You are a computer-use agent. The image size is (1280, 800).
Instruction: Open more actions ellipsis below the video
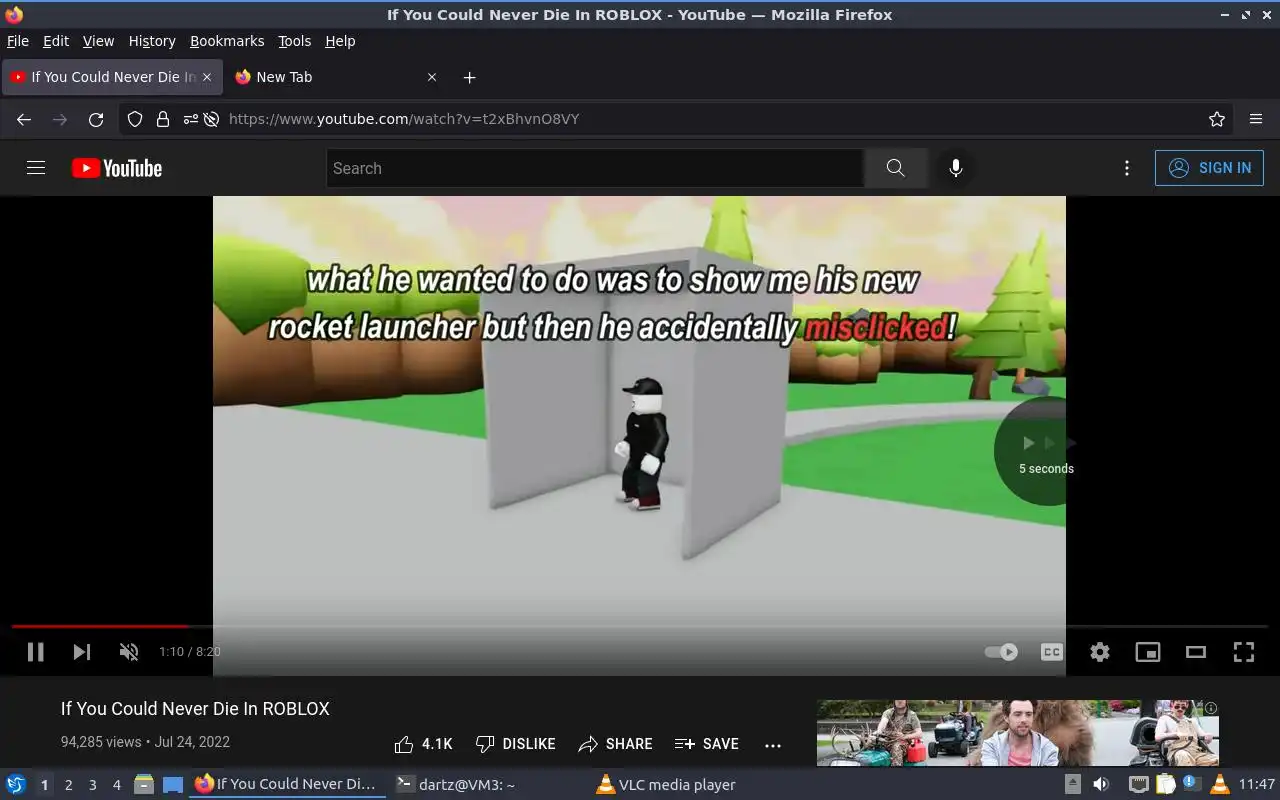click(x=773, y=744)
